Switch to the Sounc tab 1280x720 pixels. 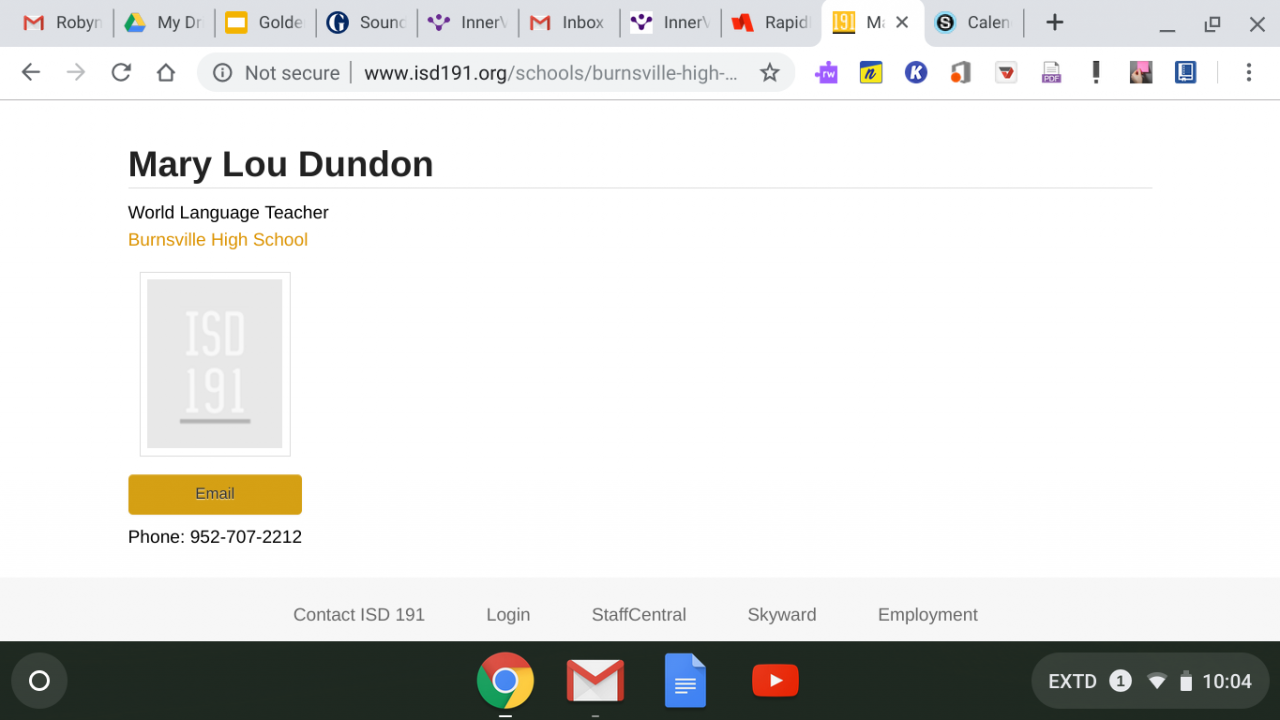[x=366, y=22]
